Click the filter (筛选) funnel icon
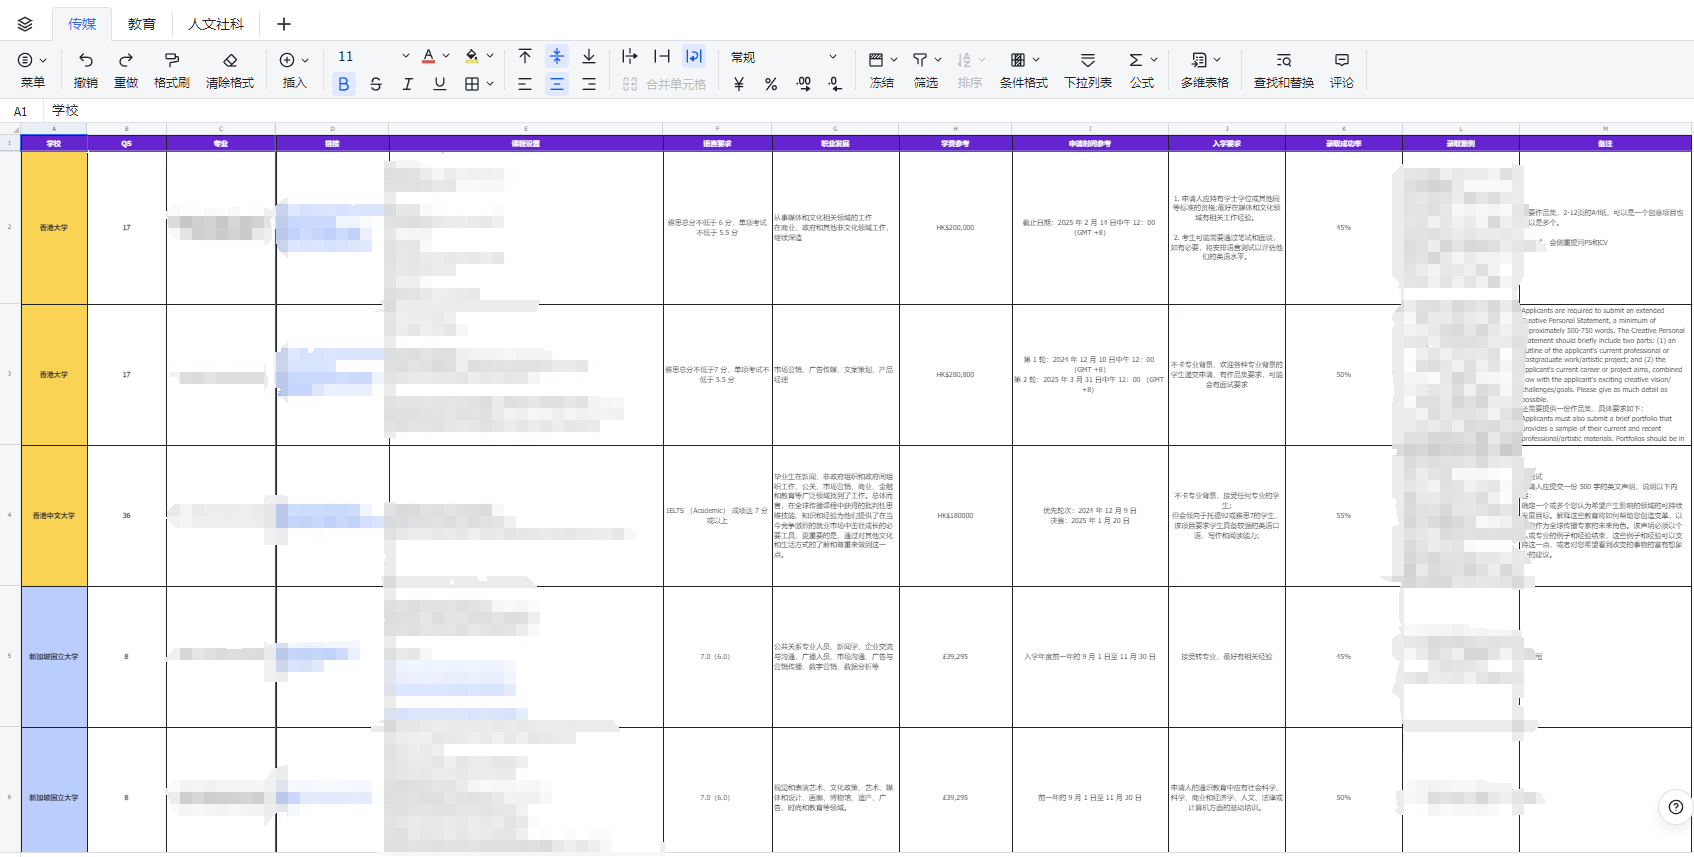This screenshot has width=1694, height=857. [x=920, y=60]
